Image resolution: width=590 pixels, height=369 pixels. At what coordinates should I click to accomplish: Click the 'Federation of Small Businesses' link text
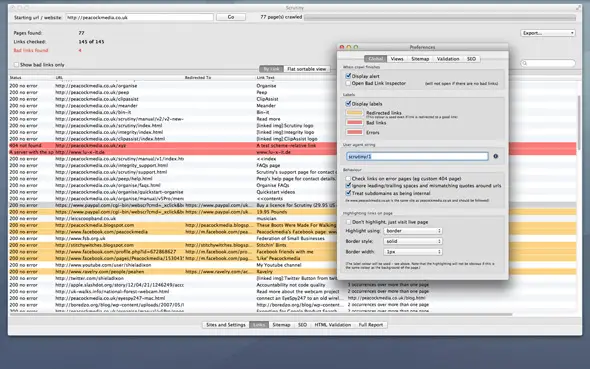pos(290,238)
